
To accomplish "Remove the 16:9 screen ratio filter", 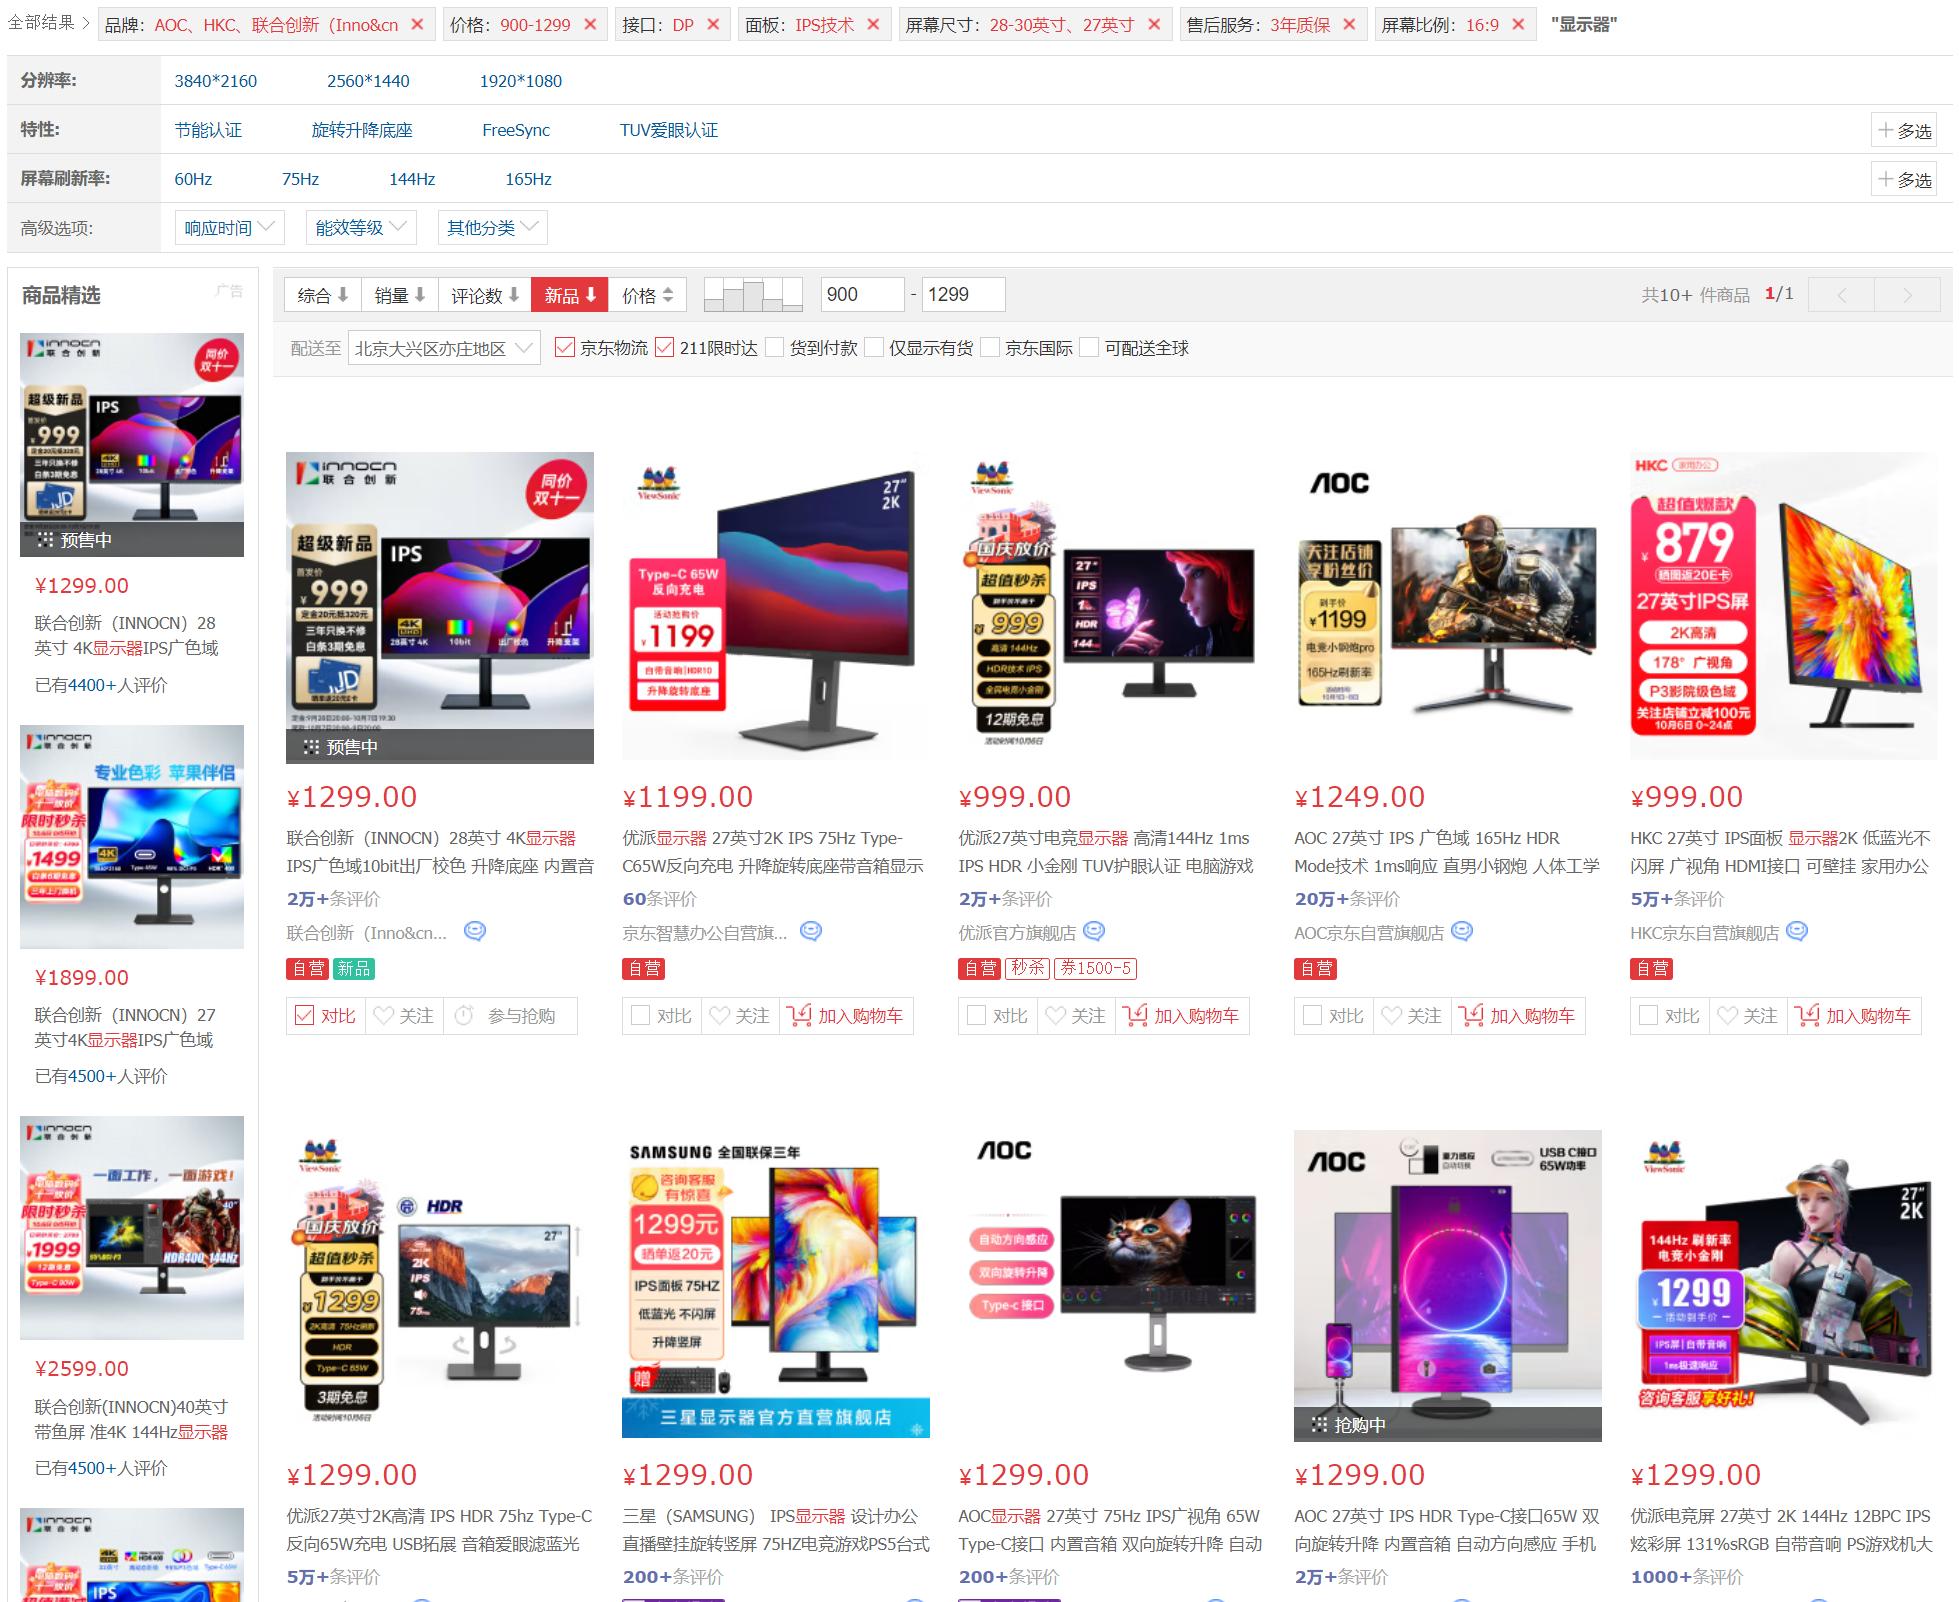I will 1518,25.
